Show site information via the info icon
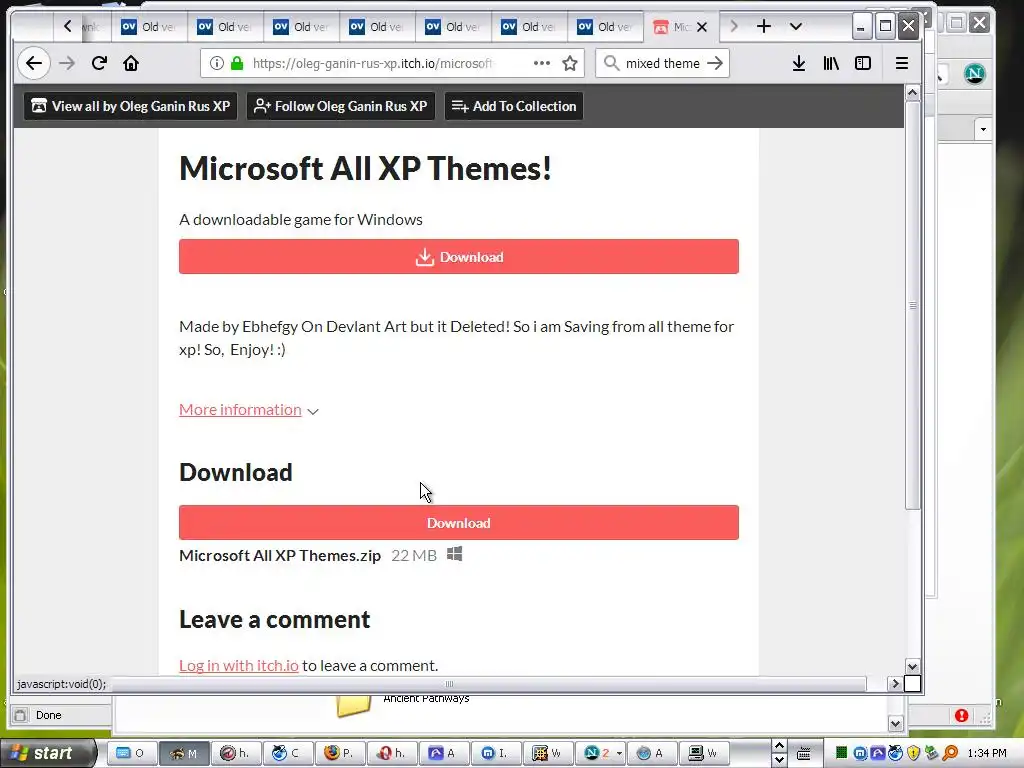Image resolution: width=1024 pixels, height=768 pixels. [217, 63]
